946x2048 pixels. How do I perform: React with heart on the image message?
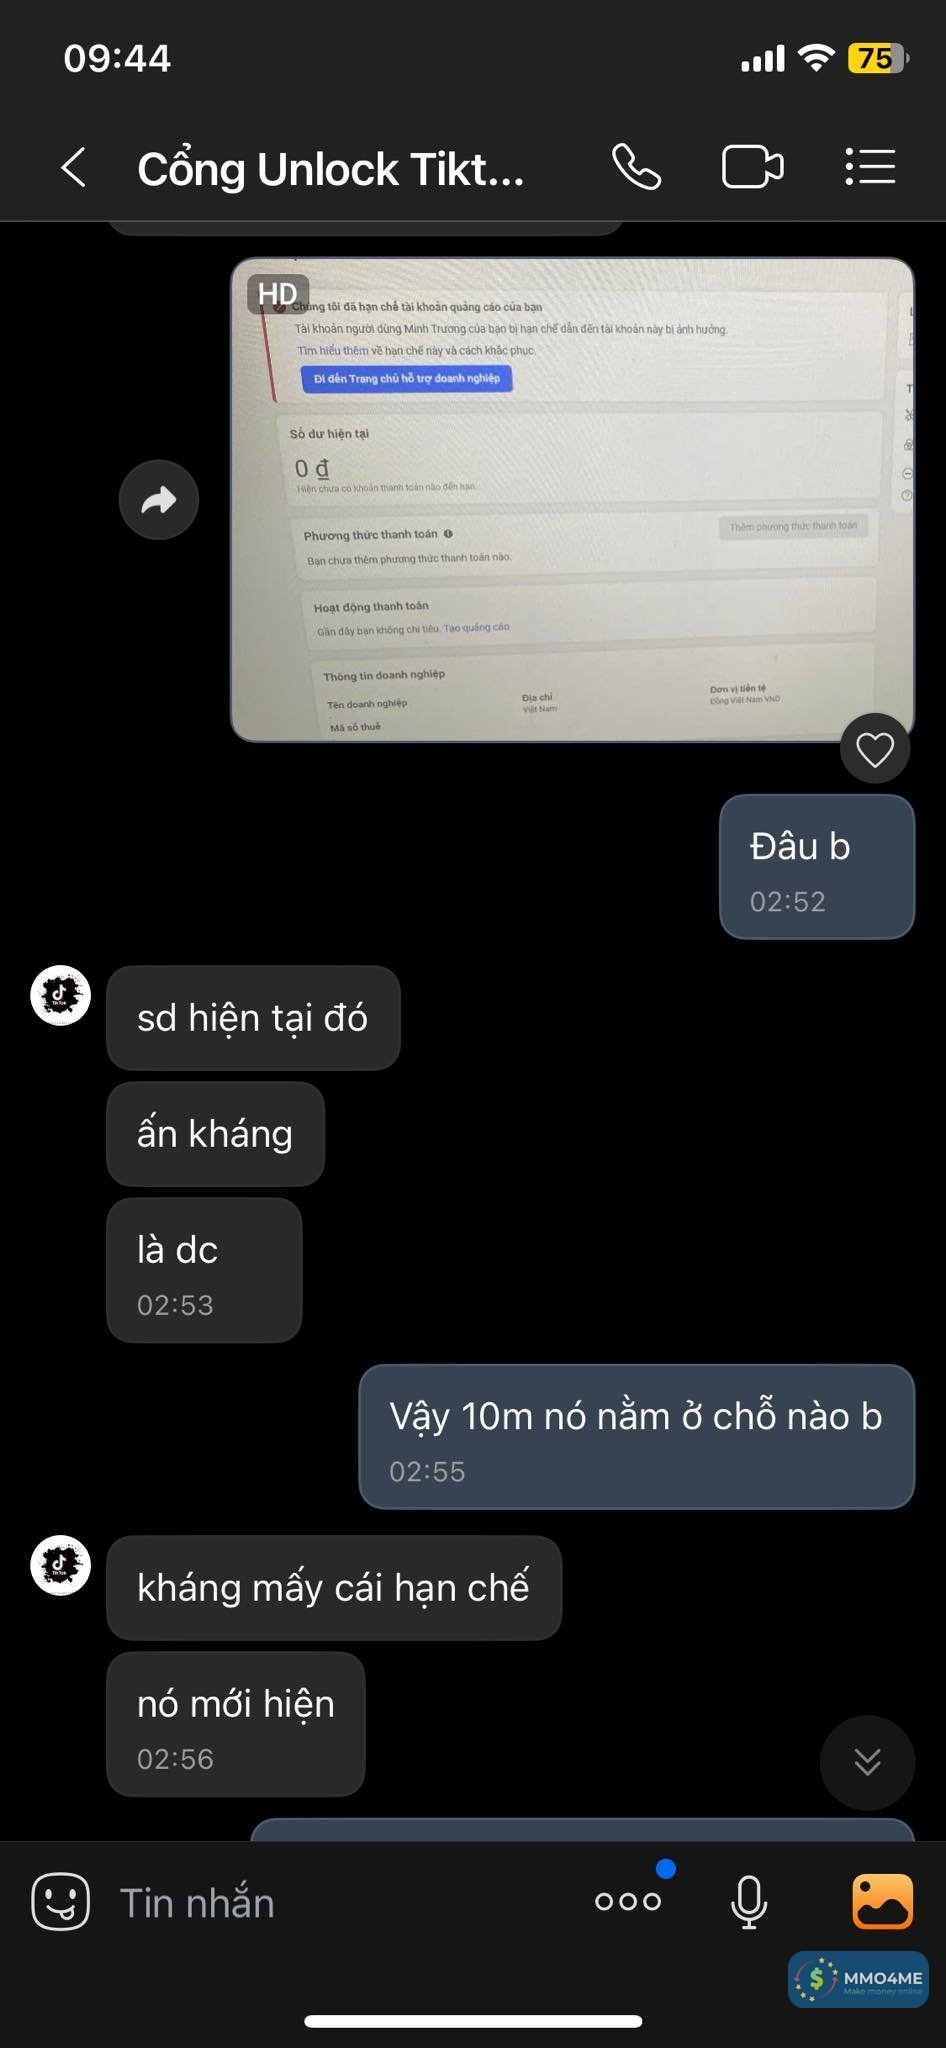(x=875, y=749)
